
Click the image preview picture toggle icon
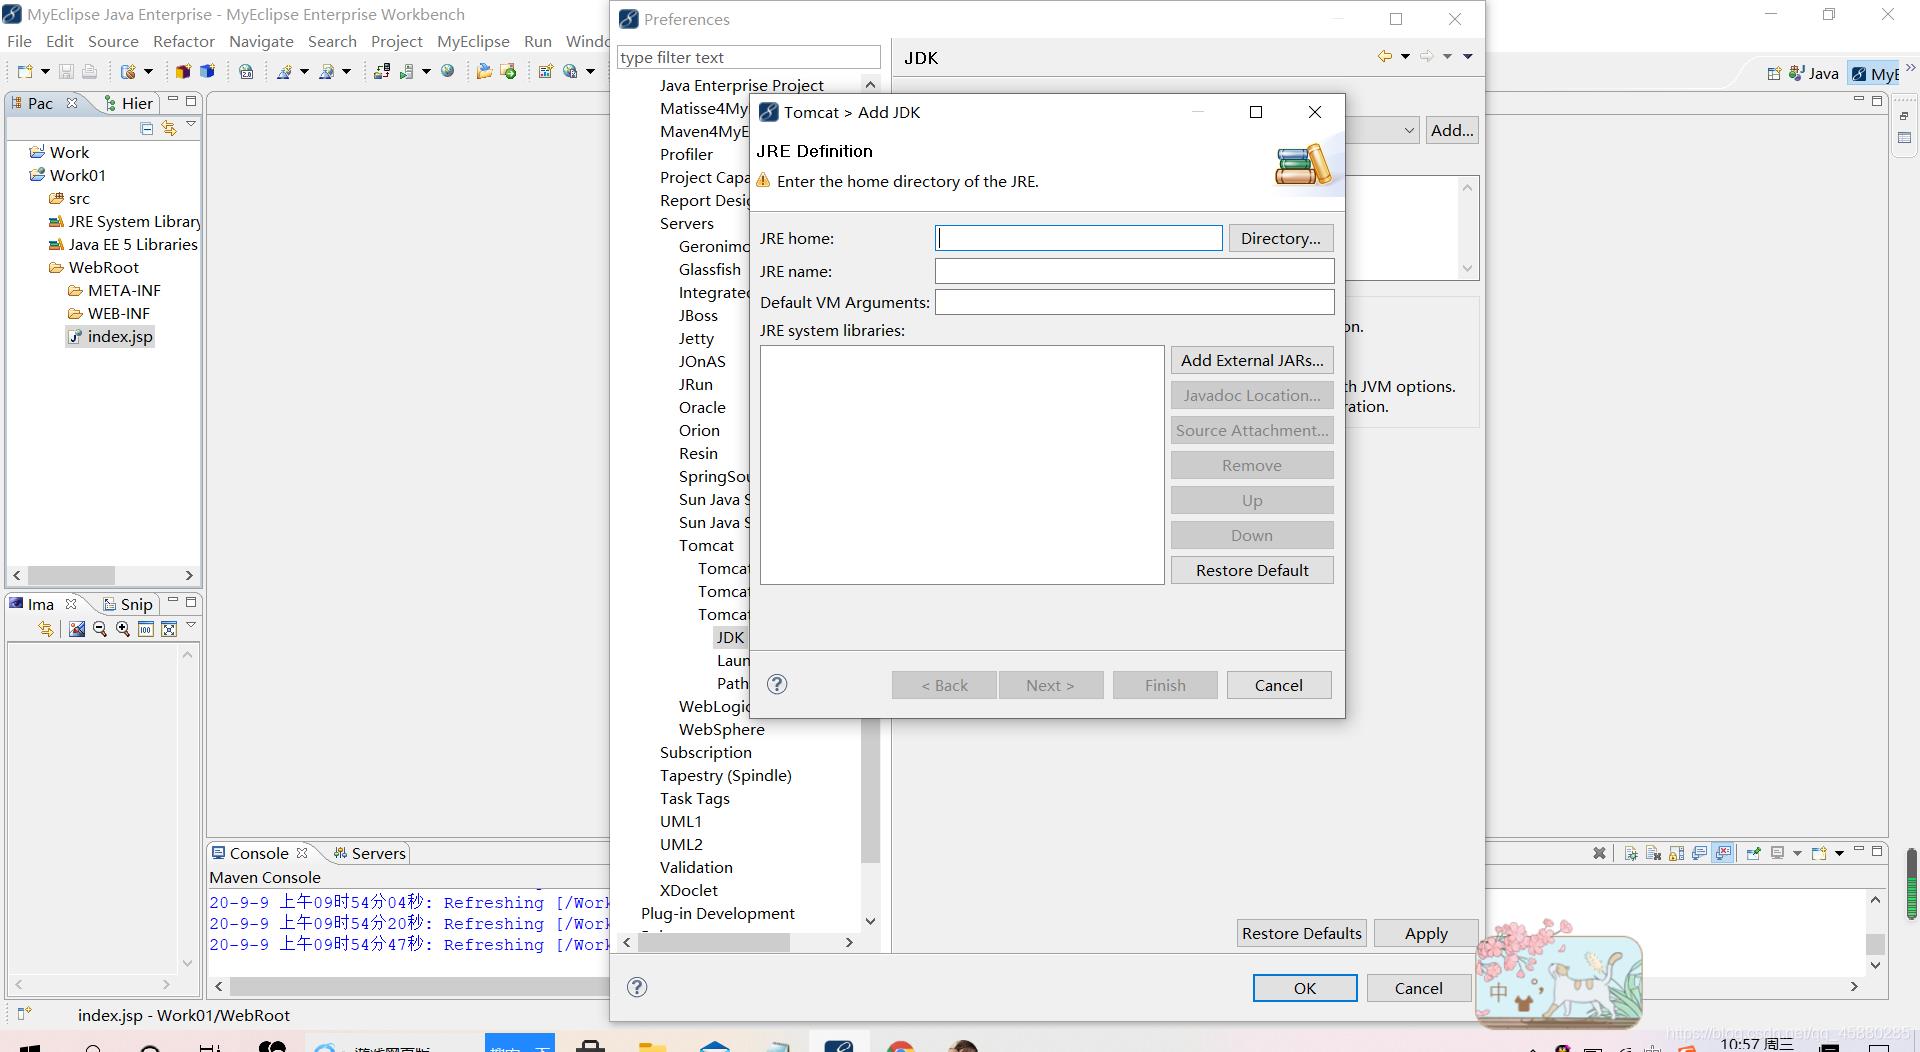(76, 629)
